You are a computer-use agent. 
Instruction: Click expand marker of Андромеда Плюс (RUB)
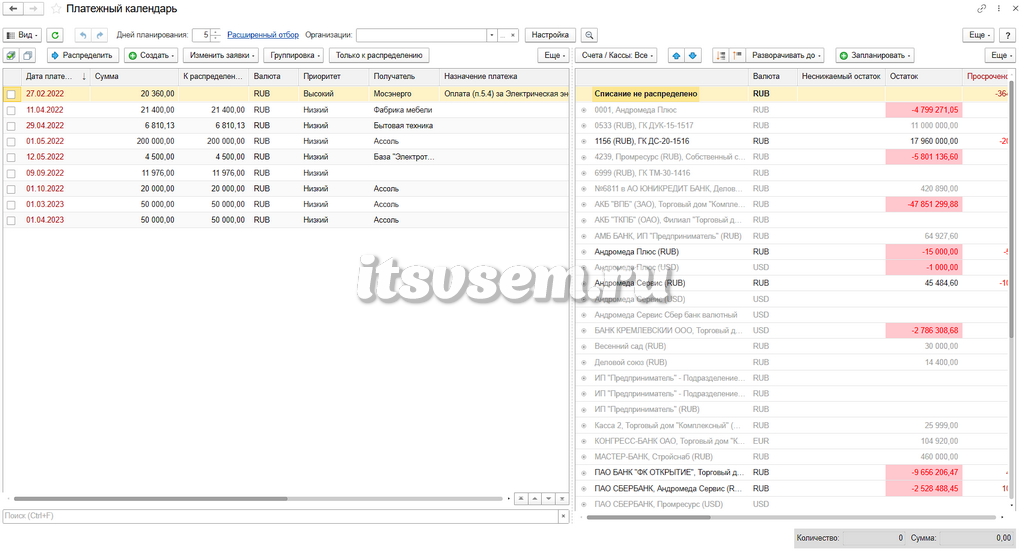pos(584,252)
